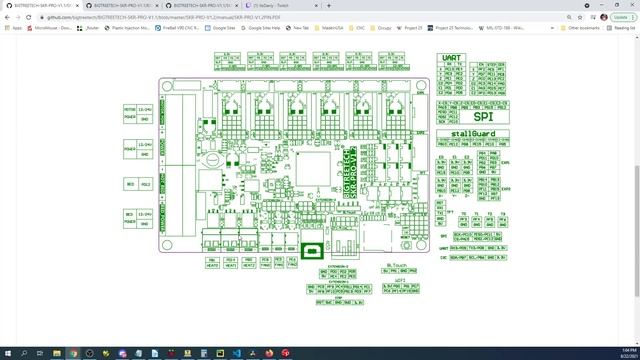
Task: Click the Chrome icon in the taskbar
Action: point(73,353)
